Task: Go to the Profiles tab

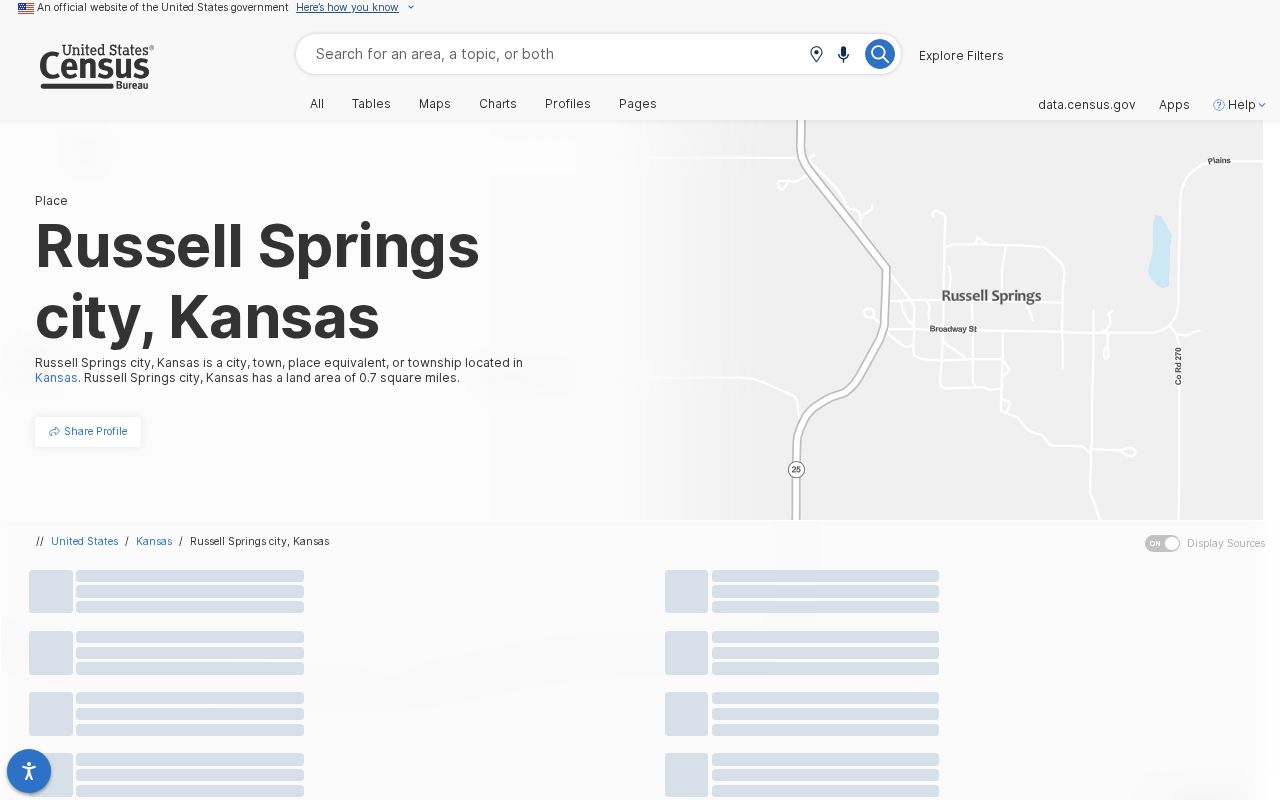Action: coord(568,104)
